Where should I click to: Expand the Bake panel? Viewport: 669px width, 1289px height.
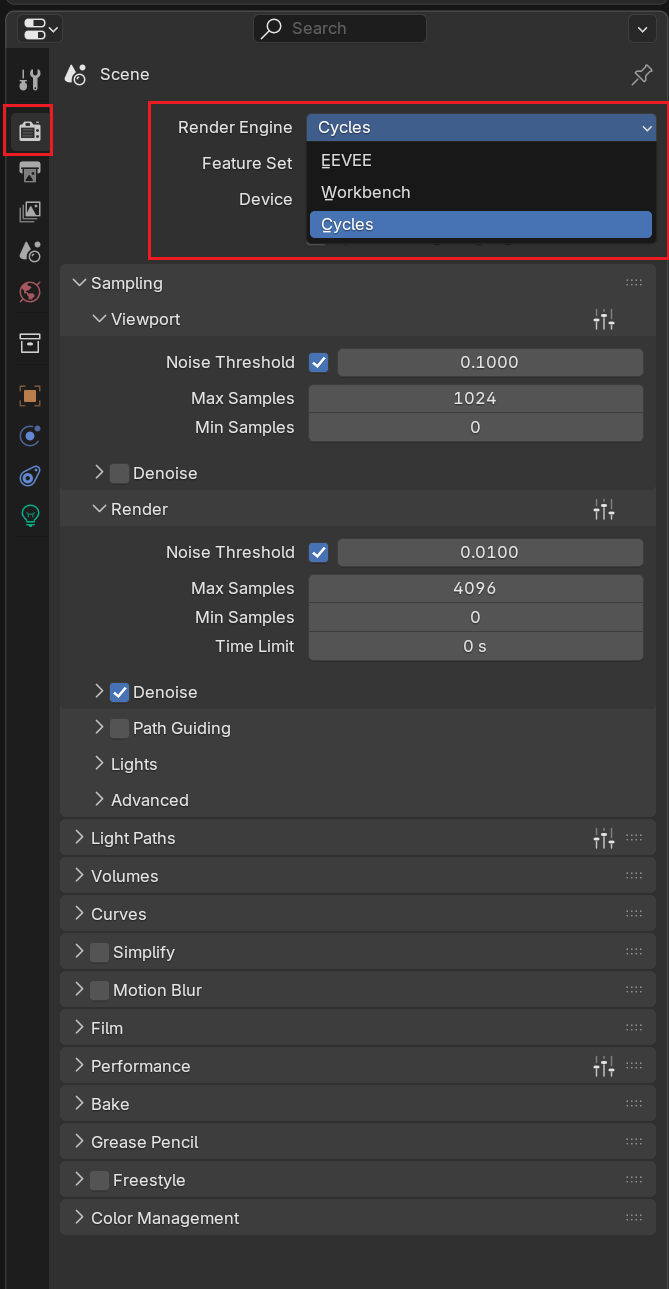(x=80, y=1104)
